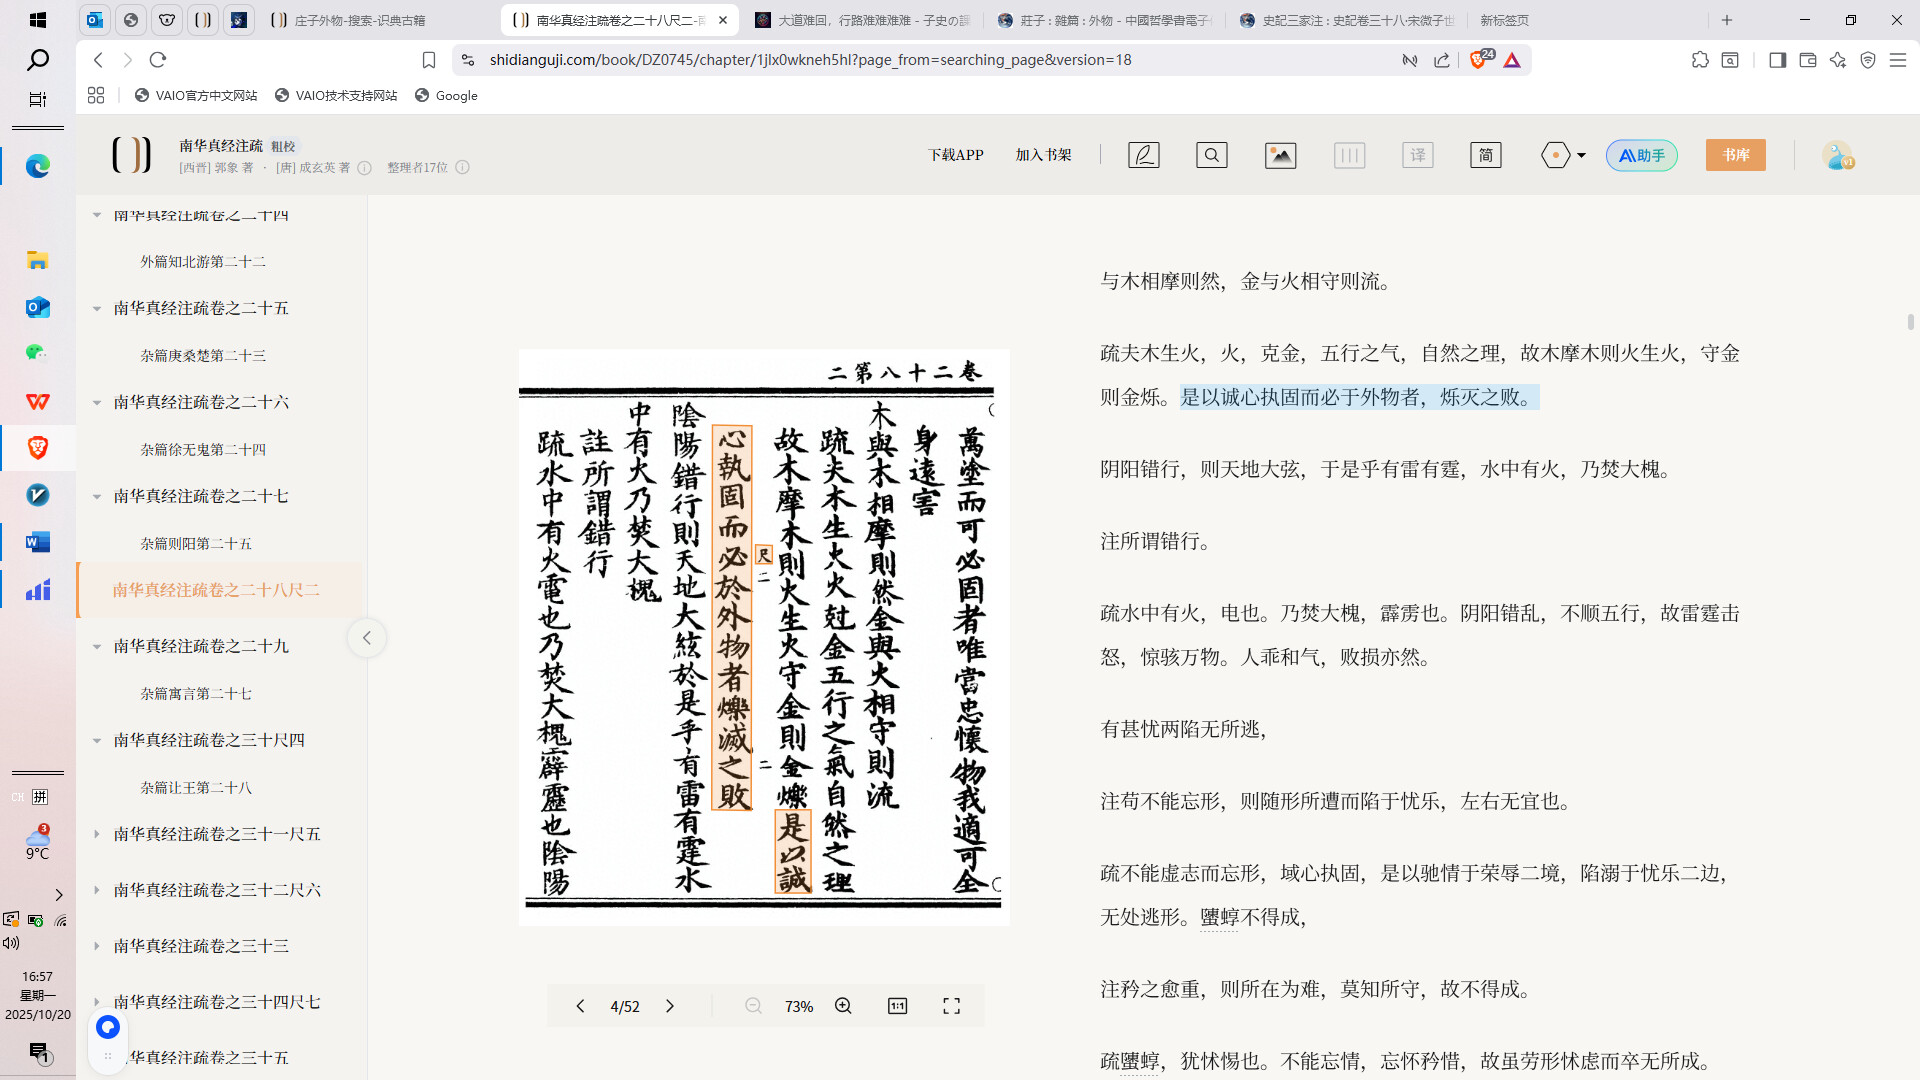1920x1080 pixels.
Task: Bookmark this page in address bar
Action: click(429, 60)
